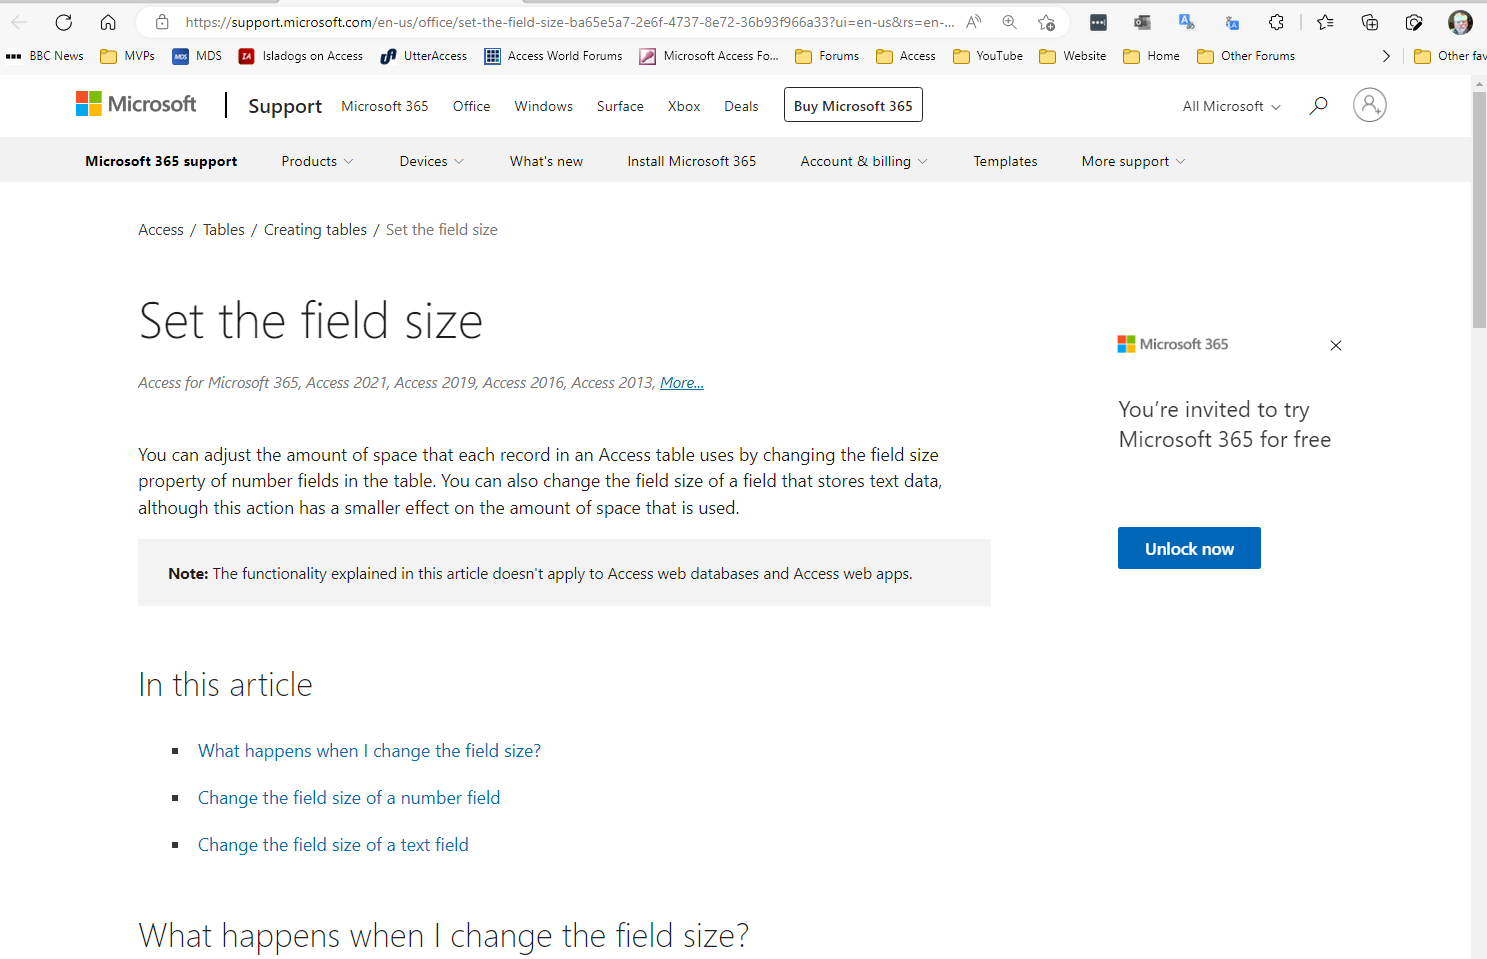The width and height of the screenshot is (1487, 959).
Task: Open UtterAccess bookmark
Action: coord(424,56)
